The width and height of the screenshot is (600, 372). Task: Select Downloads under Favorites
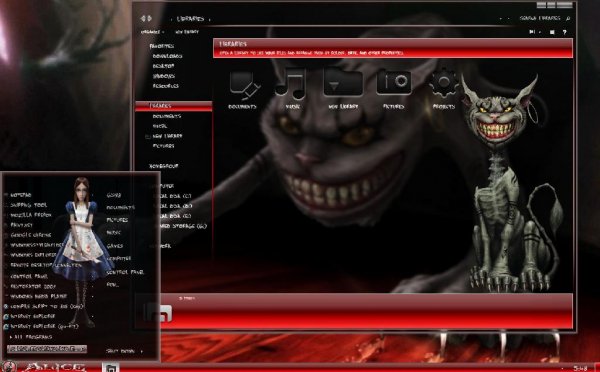[x=167, y=56]
